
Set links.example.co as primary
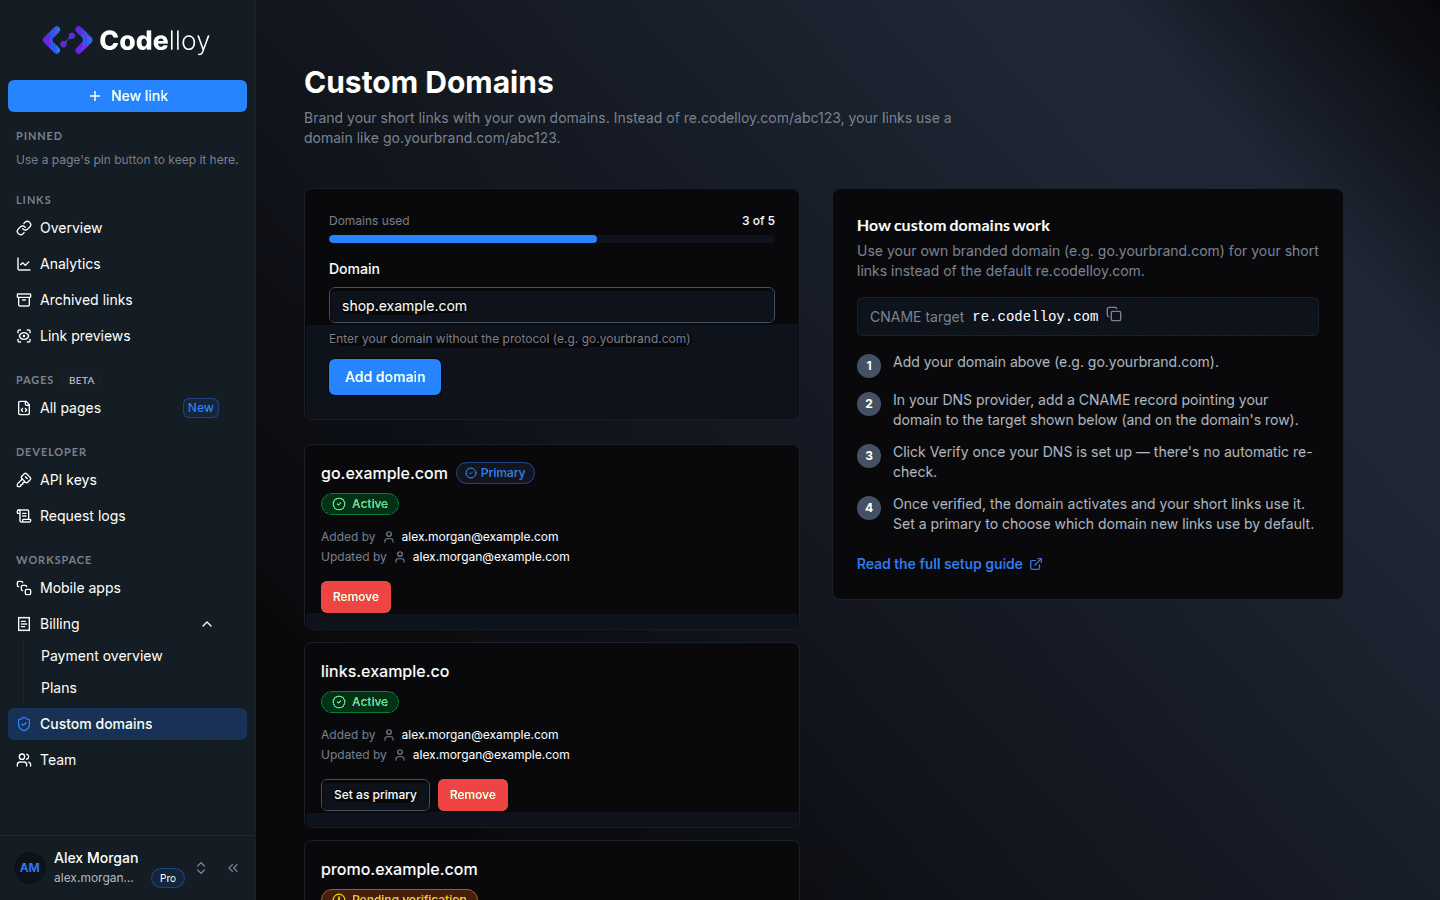[x=375, y=795]
